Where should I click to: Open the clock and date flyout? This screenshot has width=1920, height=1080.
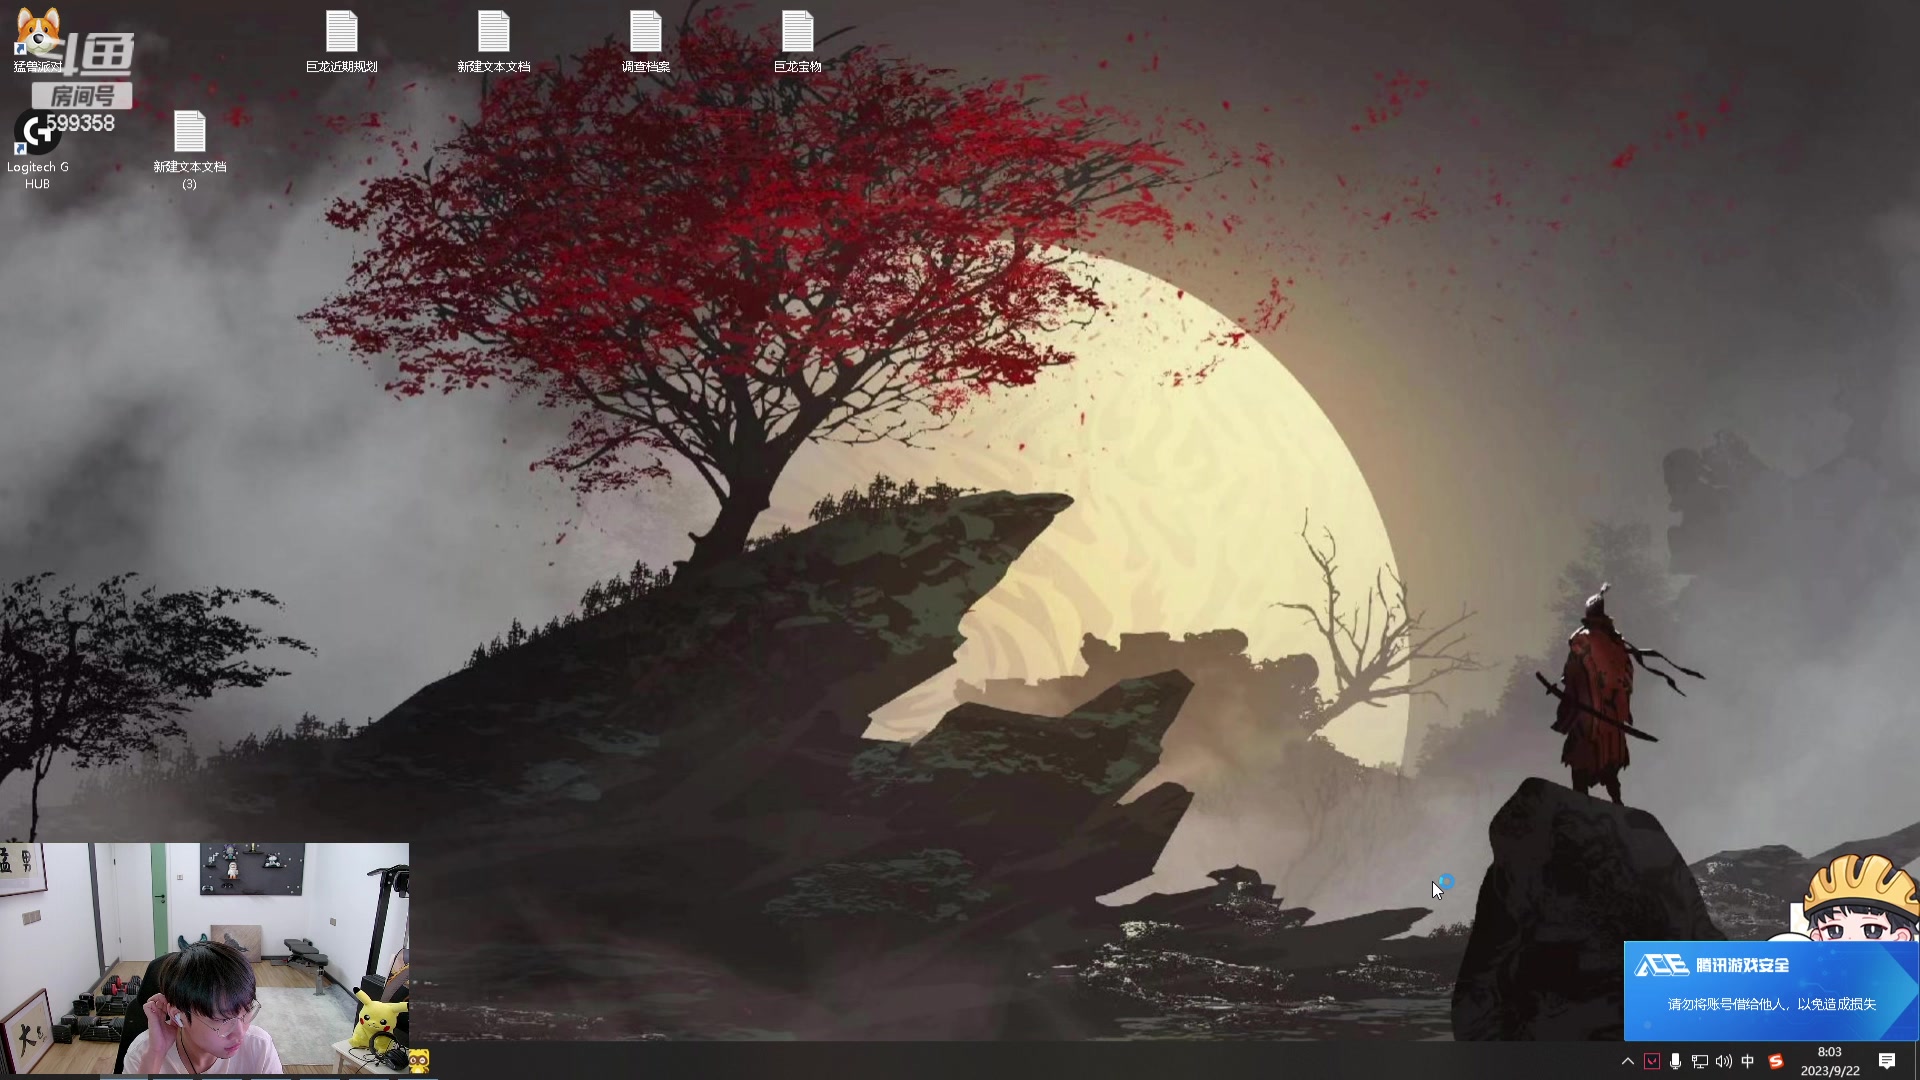[1829, 1061]
